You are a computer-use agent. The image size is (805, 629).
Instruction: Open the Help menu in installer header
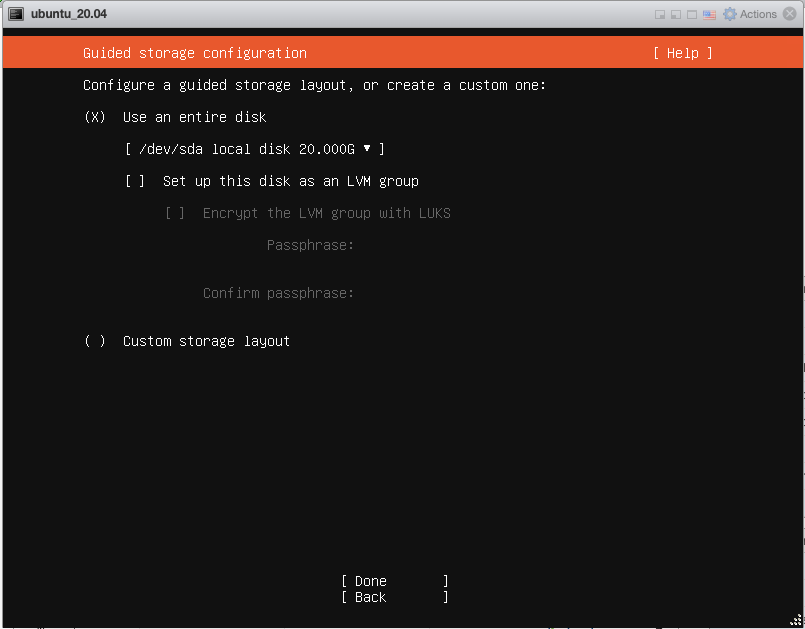(682, 53)
